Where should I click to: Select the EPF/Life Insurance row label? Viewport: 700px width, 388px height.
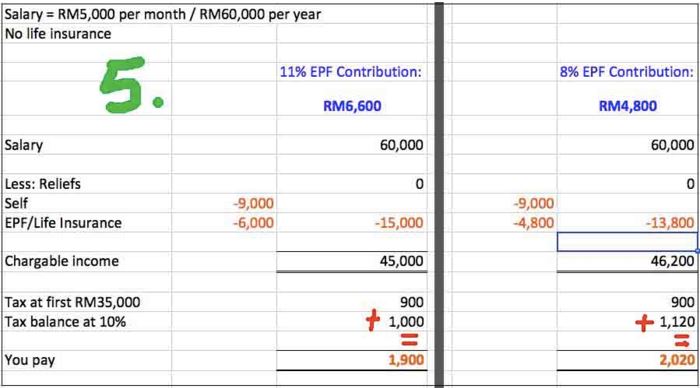coord(63,223)
